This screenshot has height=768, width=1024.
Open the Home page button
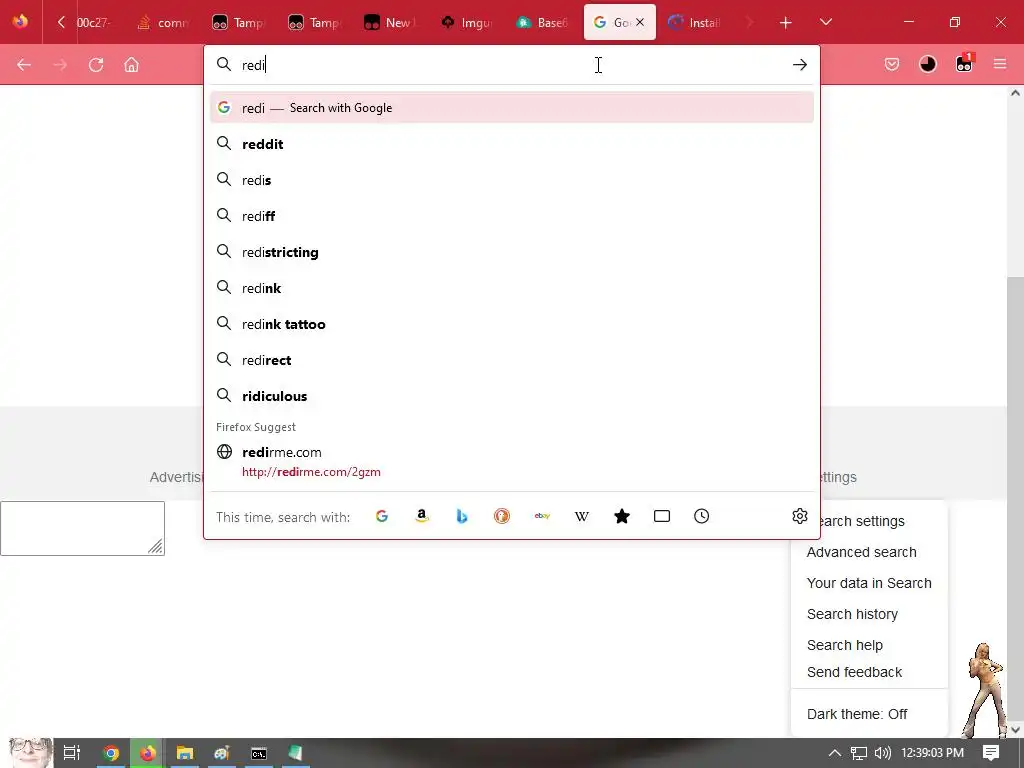131,65
